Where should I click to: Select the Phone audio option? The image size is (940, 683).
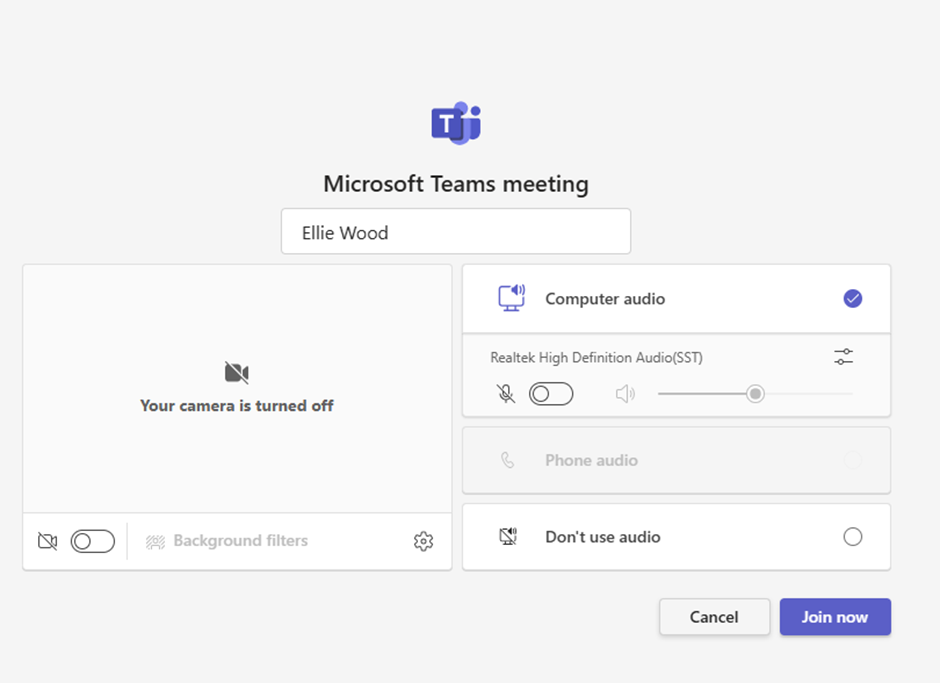point(676,461)
